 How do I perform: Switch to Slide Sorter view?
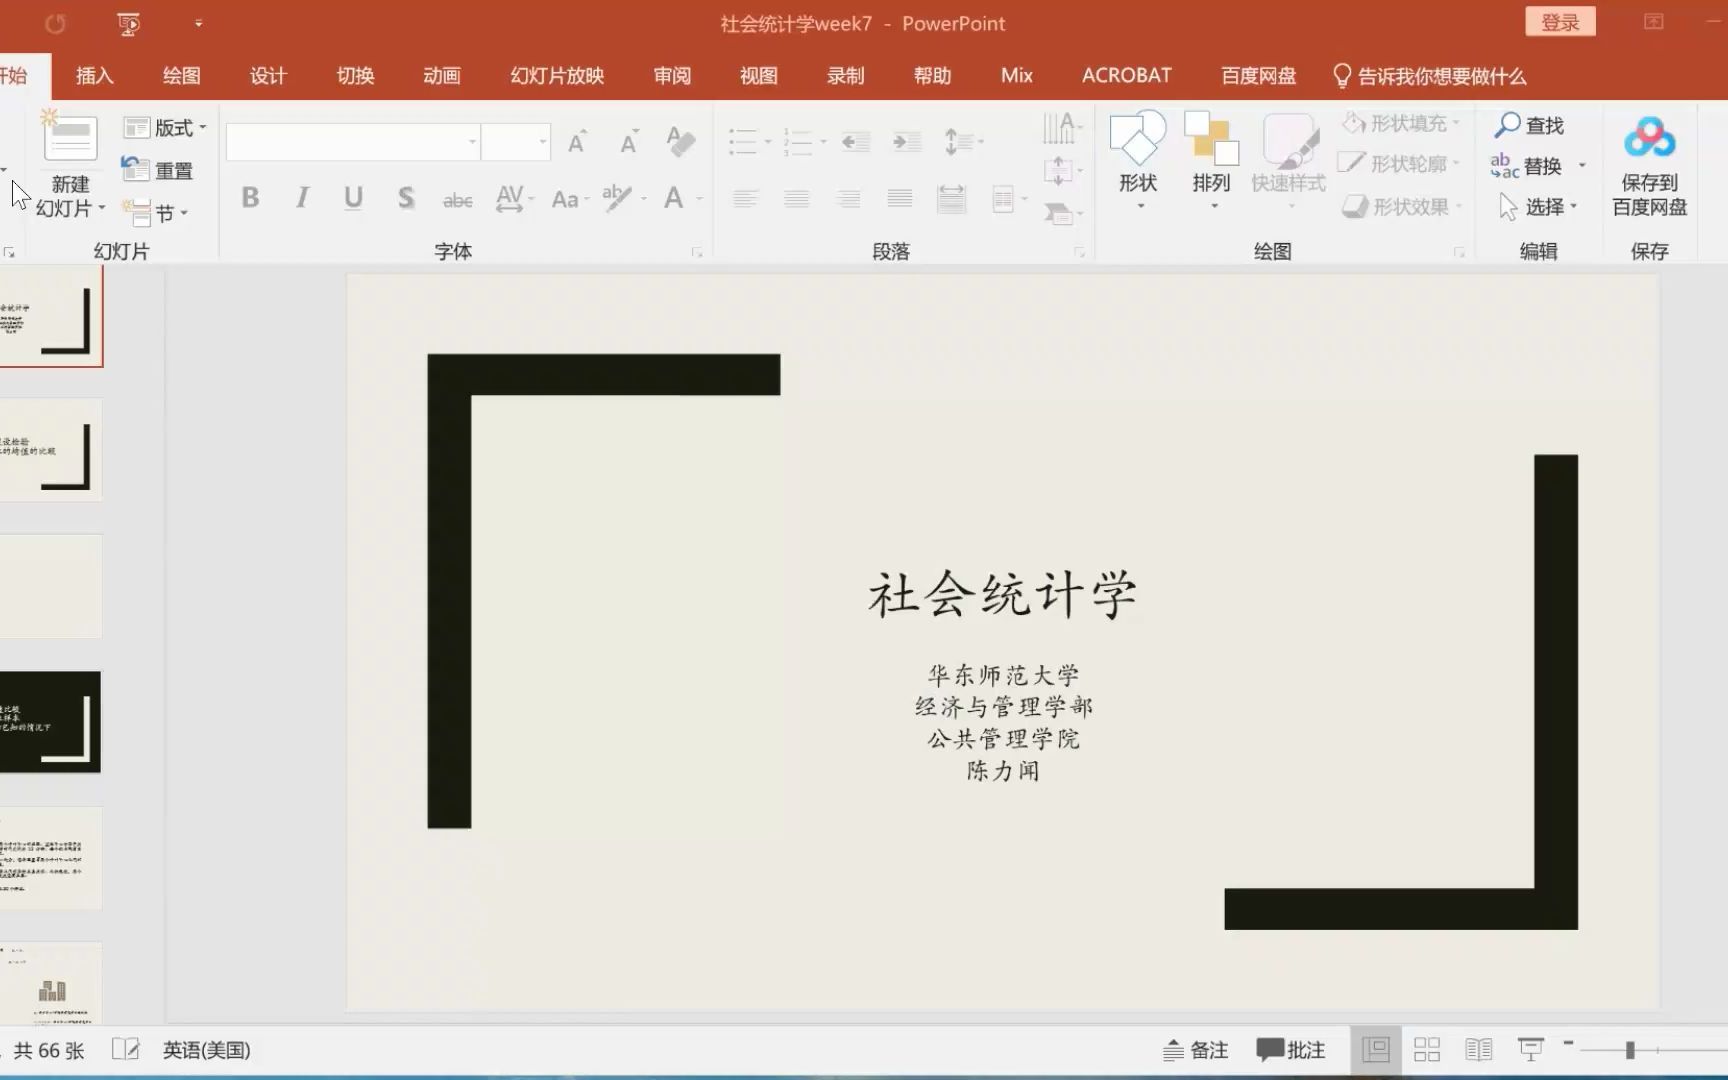click(x=1427, y=1049)
